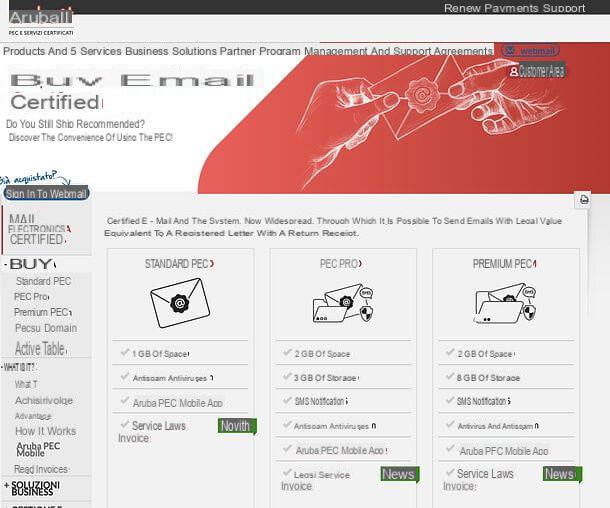
Task: Expand the SOLUZIONI BUSINESS sidebar section
Action: tap(32, 488)
